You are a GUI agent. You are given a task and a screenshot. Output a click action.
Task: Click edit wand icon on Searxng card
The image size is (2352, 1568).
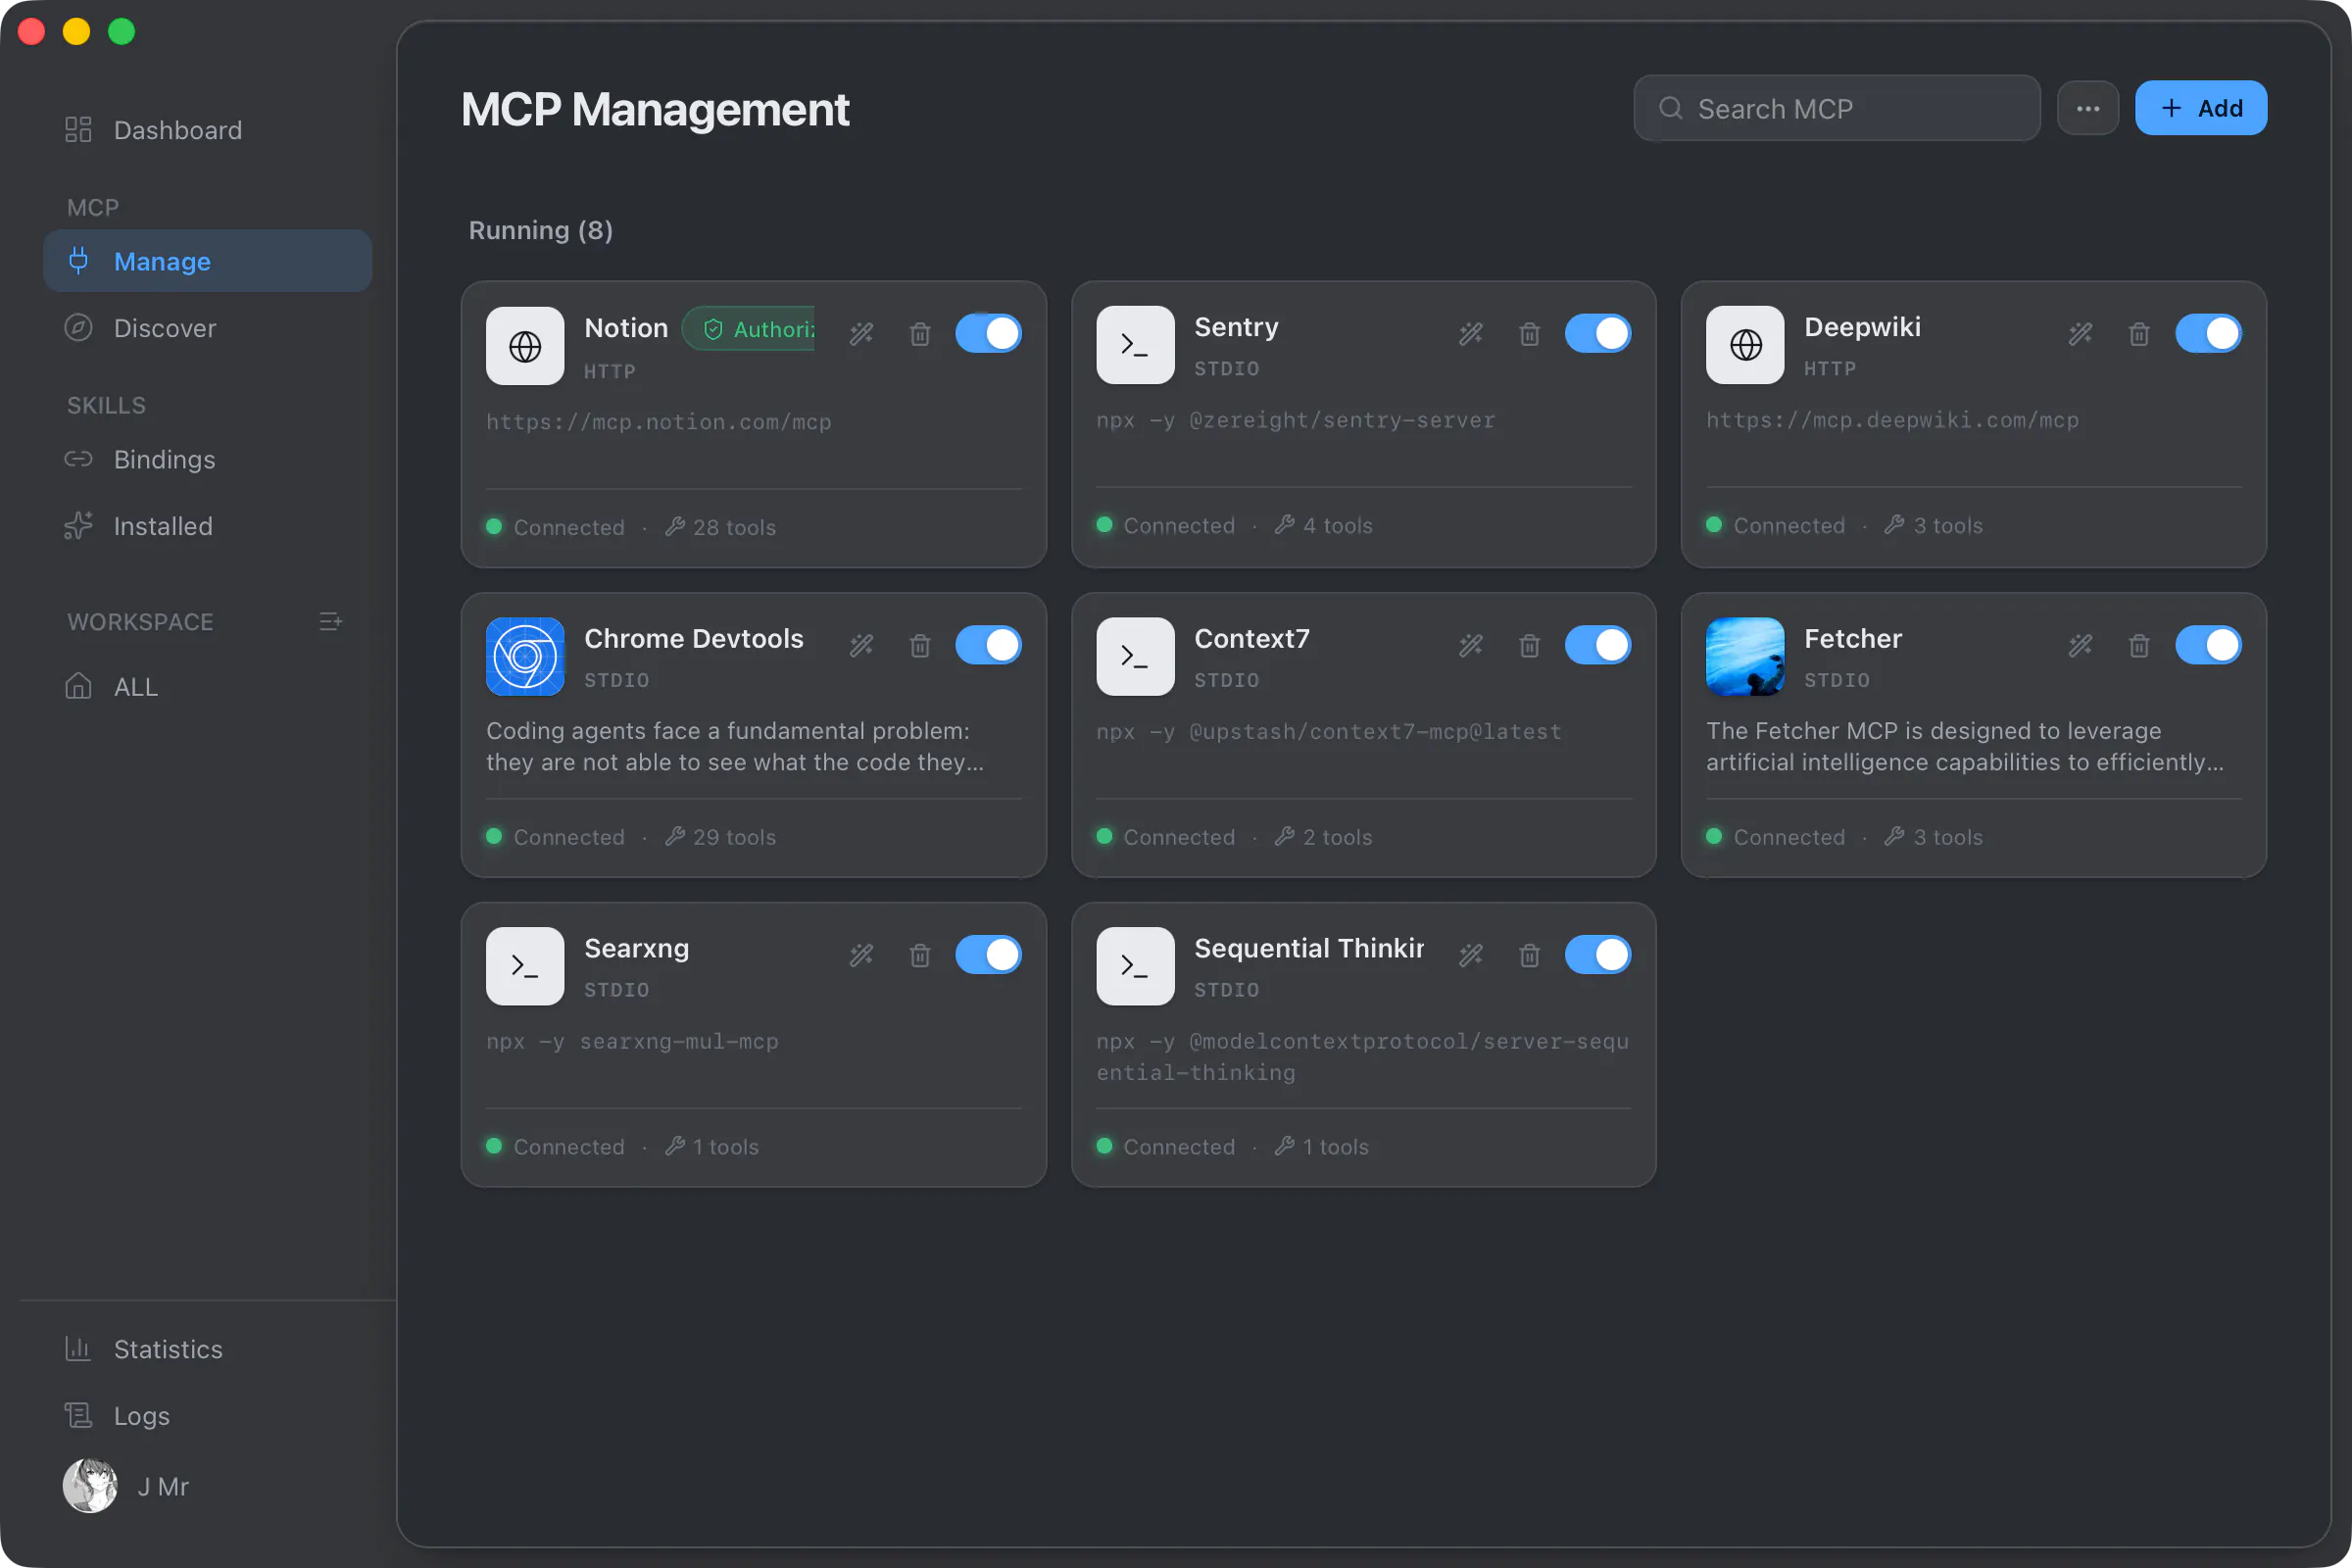pyautogui.click(x=861, y=956)
